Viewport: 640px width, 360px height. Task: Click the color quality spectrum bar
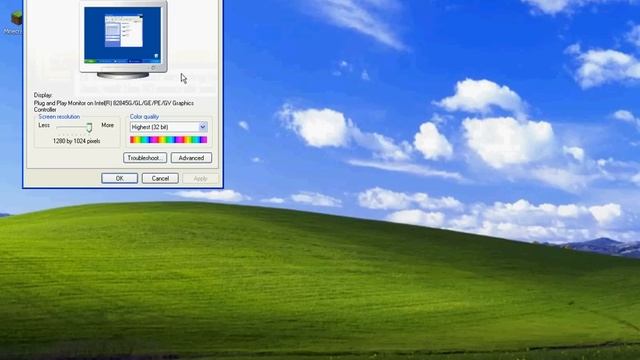click(x=169, y=140)
